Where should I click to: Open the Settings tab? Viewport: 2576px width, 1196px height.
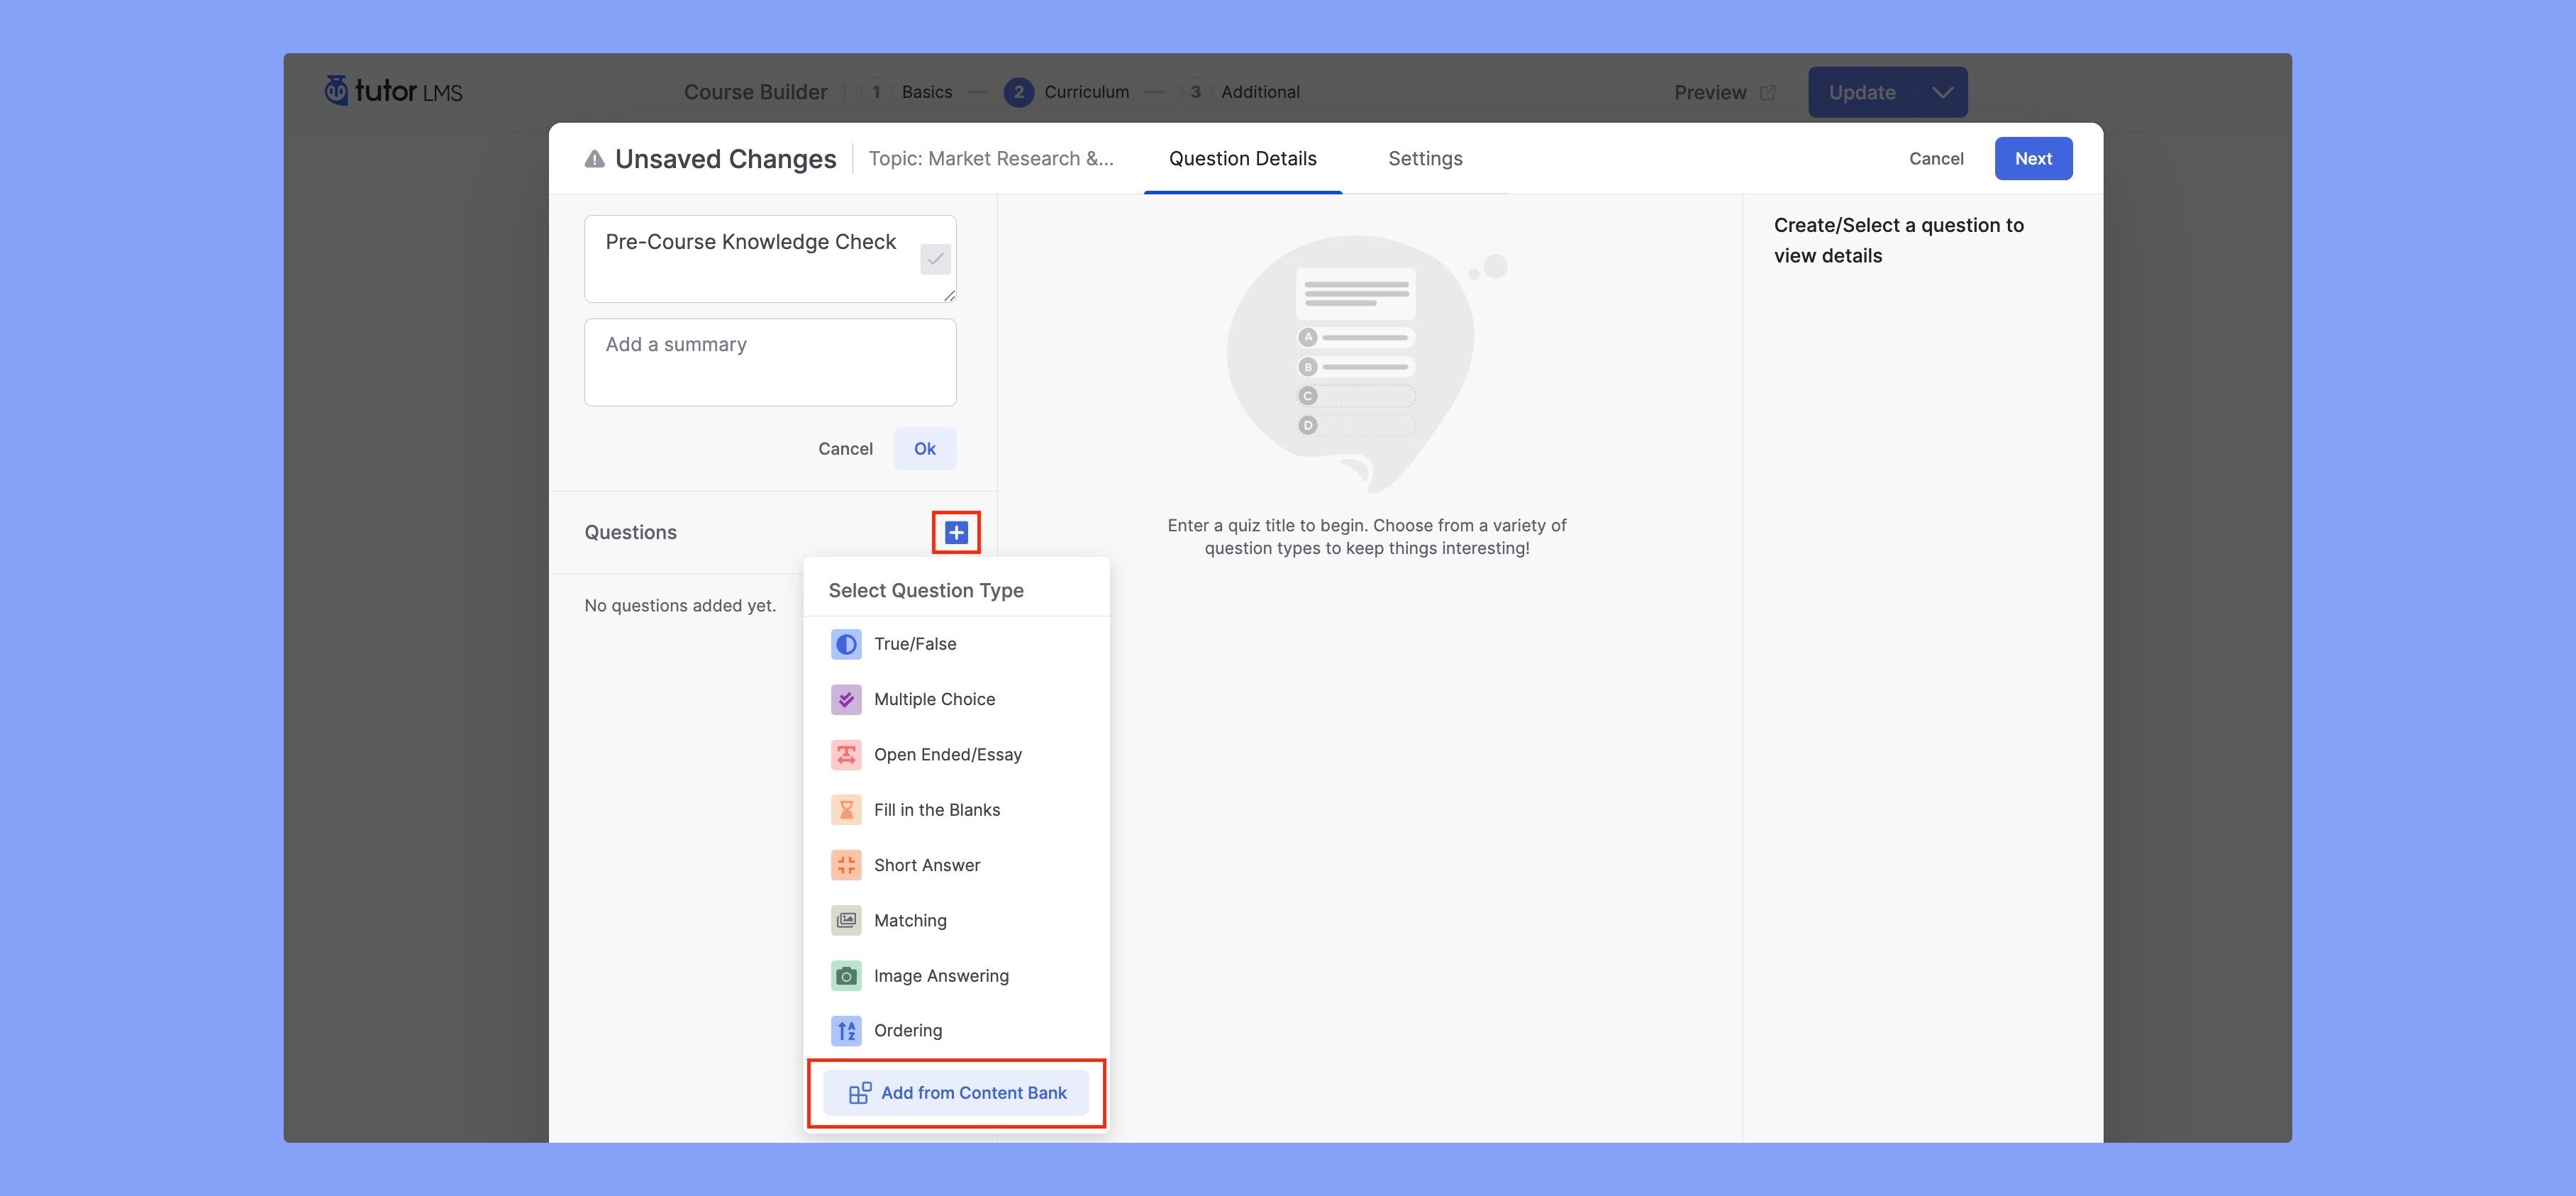(1425, 159)
